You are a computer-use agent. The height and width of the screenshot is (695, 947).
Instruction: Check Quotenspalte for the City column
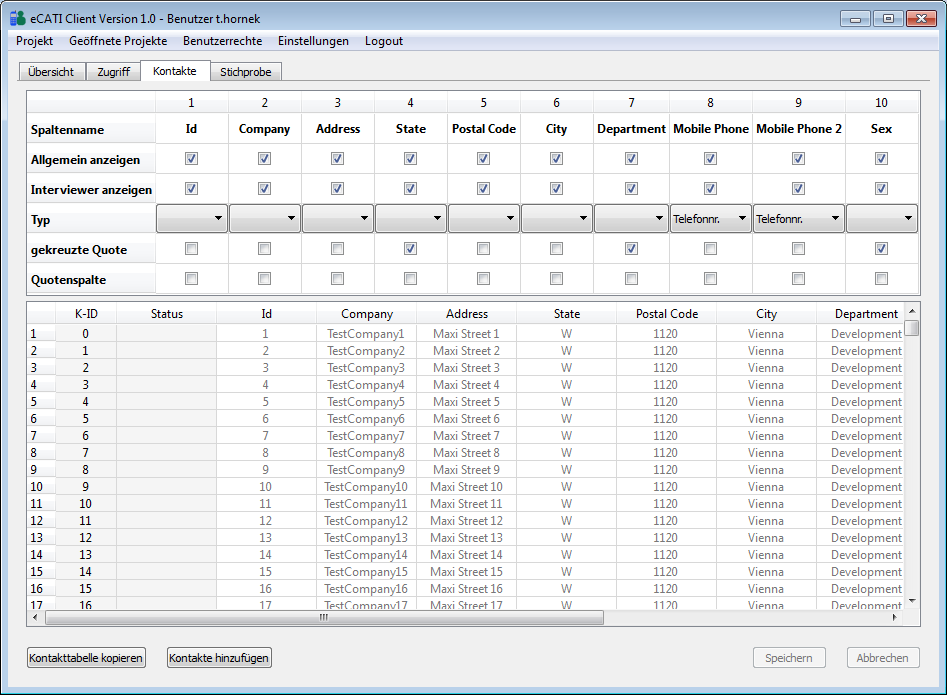click(x=557, y=278)
